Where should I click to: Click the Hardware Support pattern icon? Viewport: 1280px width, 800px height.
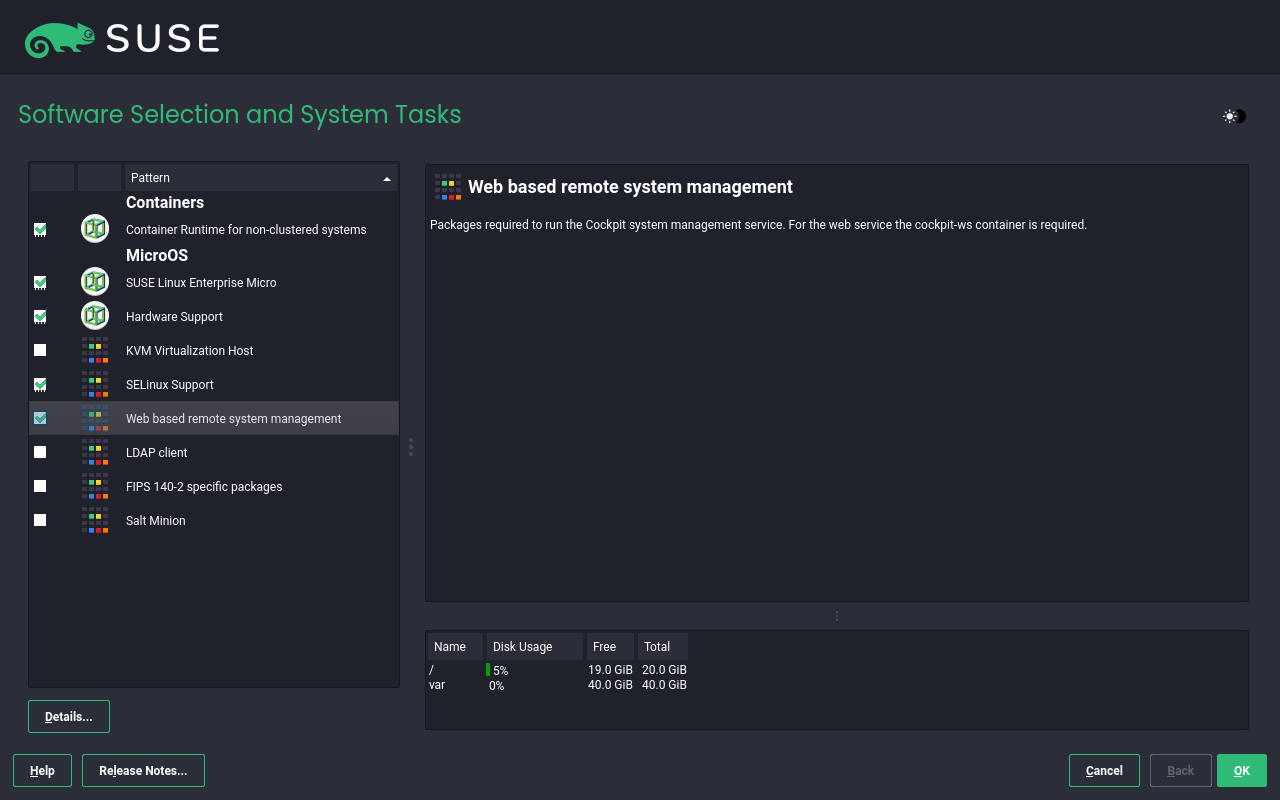click(x=95, y=316)
